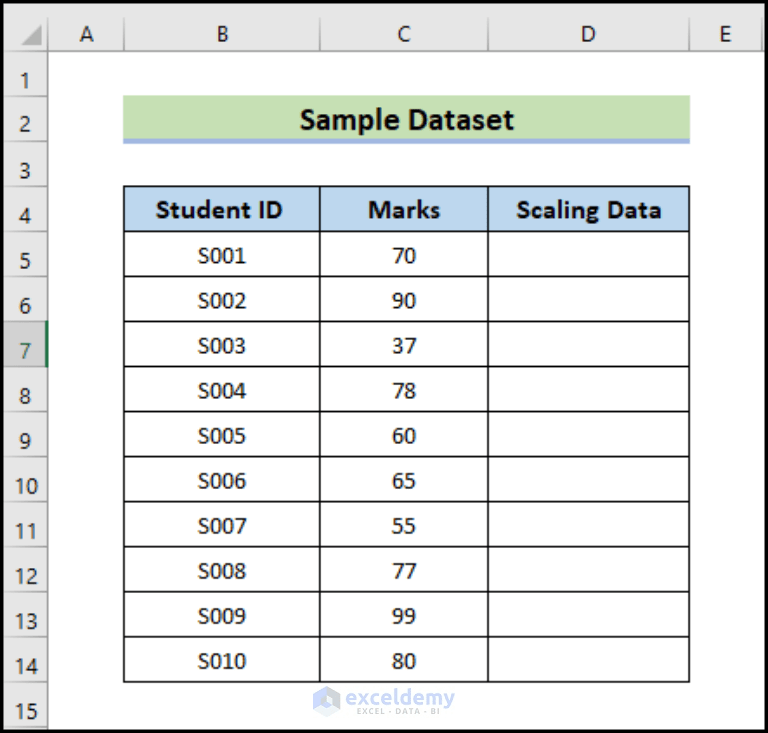768x733 pixels.
Task: Select column C header
Action: [x=404, y=34]
